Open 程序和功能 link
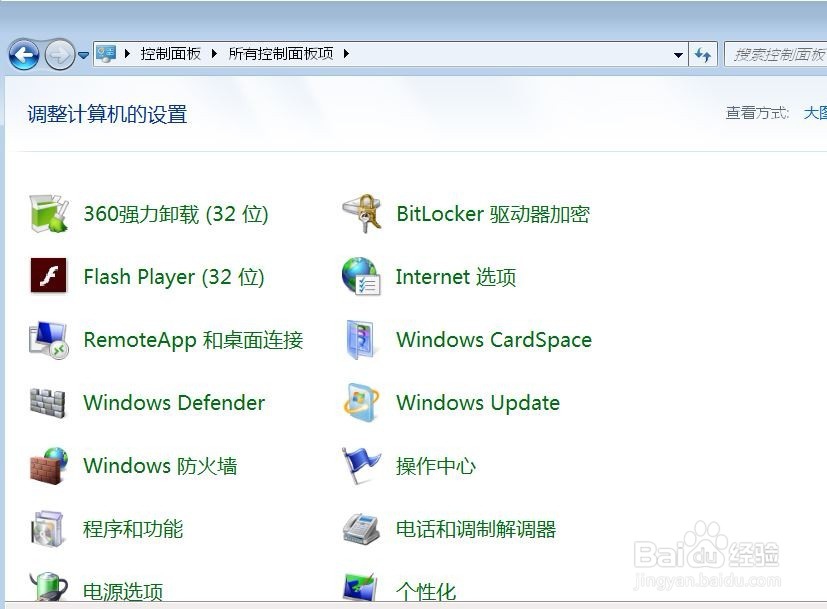827x609 pixels. tap(133, 529)
